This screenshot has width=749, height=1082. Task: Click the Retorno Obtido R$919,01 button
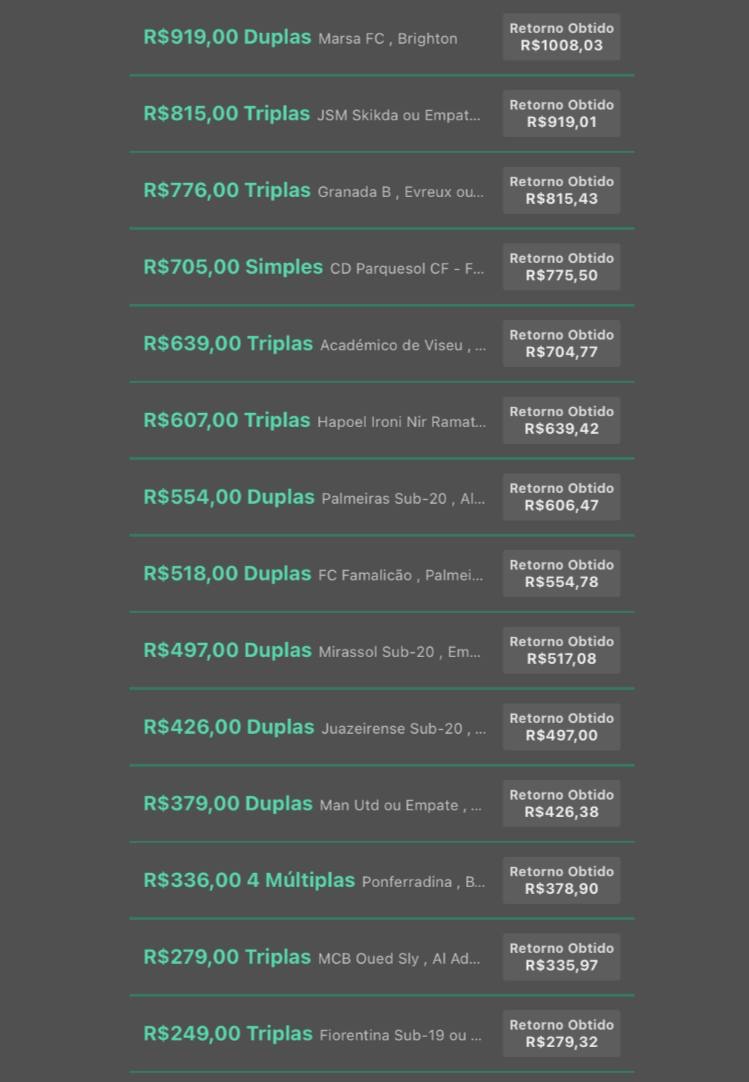point(561,114)
